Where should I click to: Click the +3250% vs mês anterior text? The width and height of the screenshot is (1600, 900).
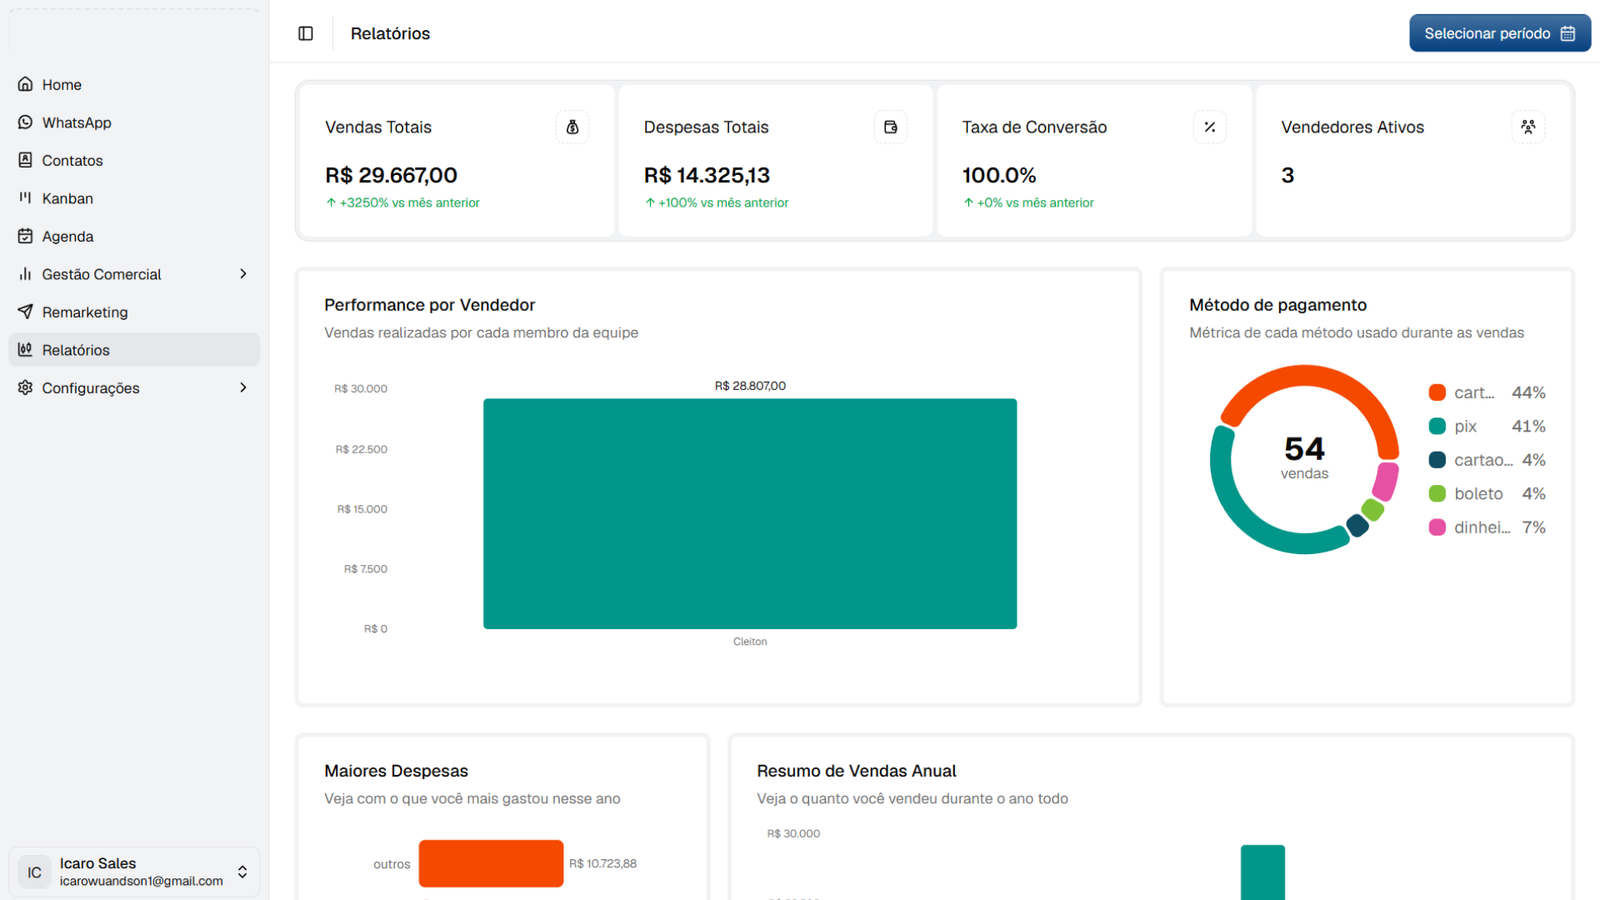[x=410, y=203]
